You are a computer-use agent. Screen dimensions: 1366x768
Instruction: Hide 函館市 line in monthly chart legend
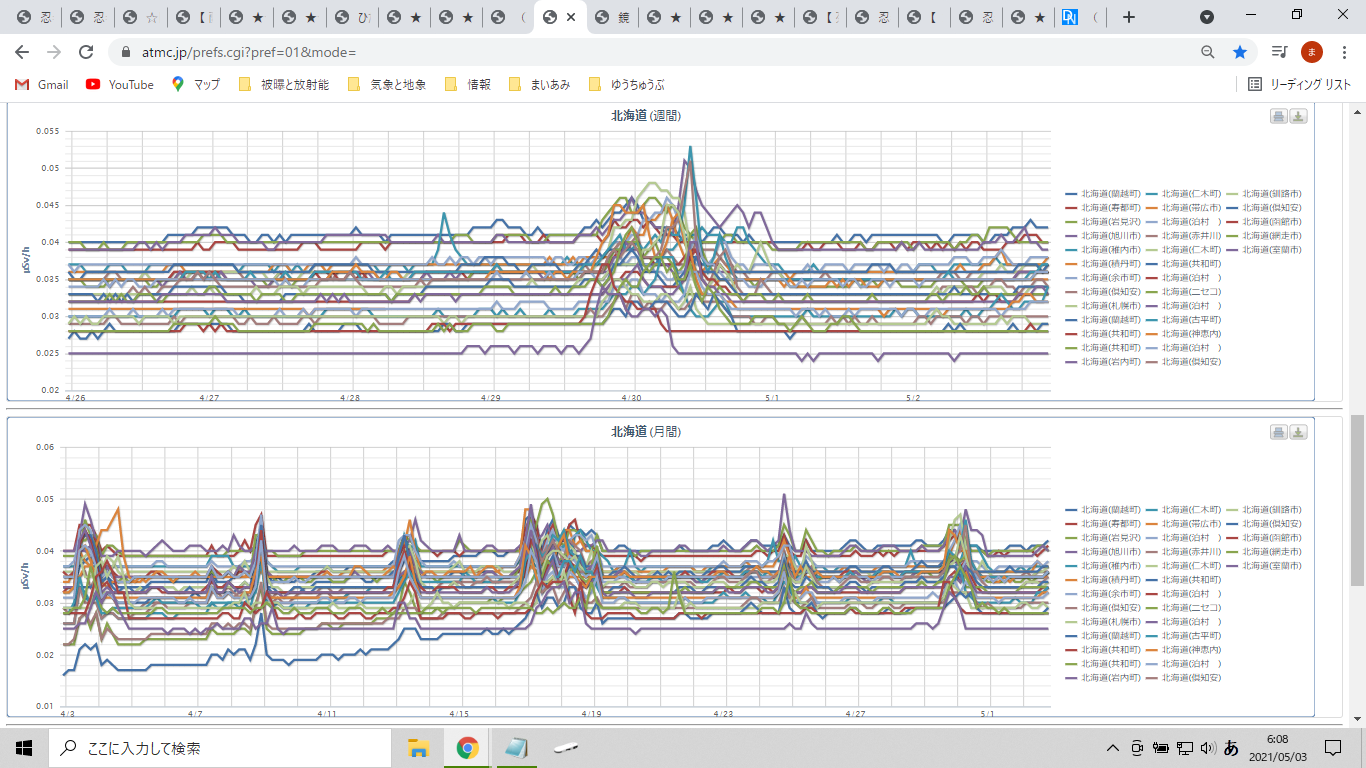click(1264, 538)
